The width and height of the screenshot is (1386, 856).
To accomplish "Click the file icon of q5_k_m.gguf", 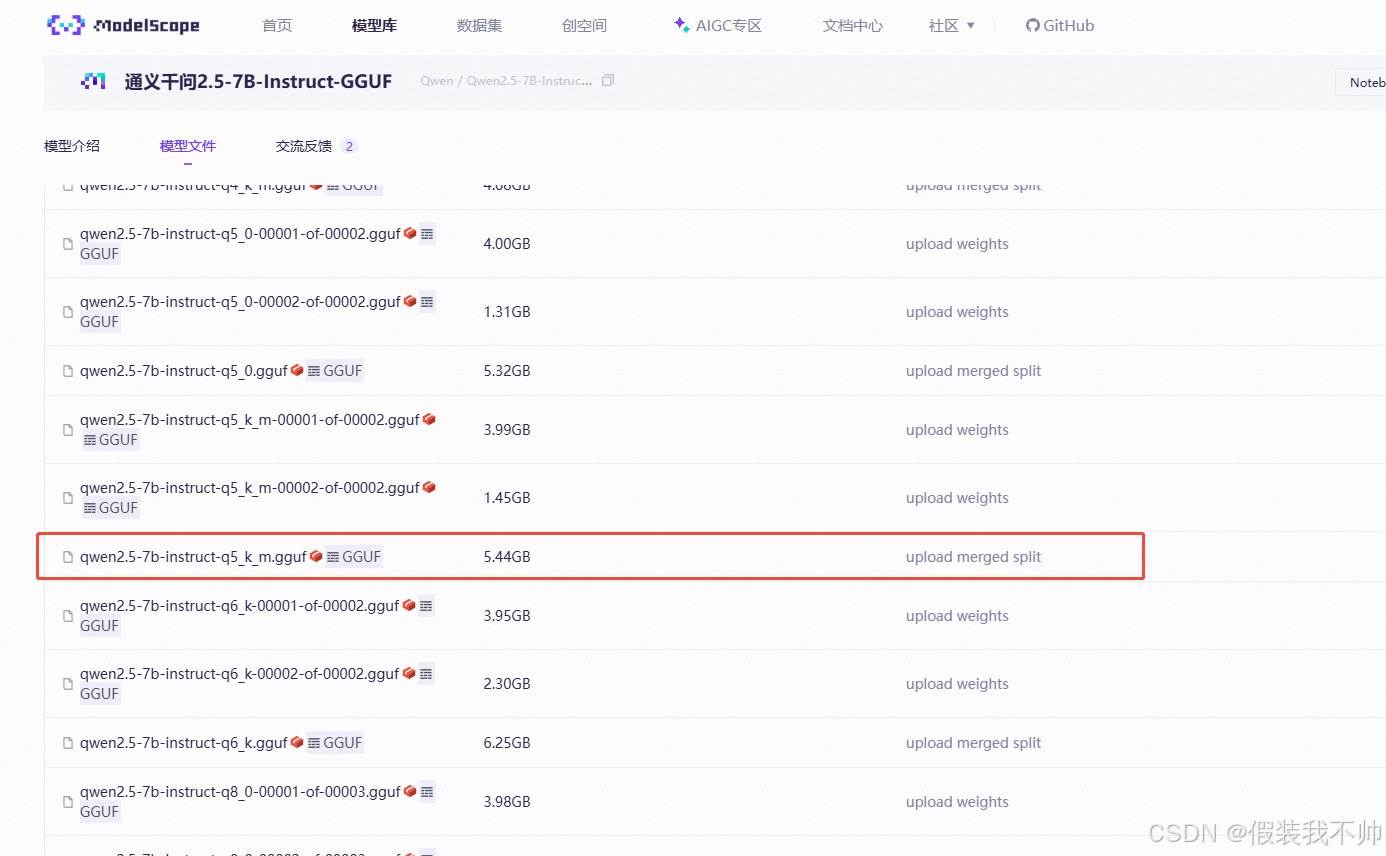I will [68, 557].
